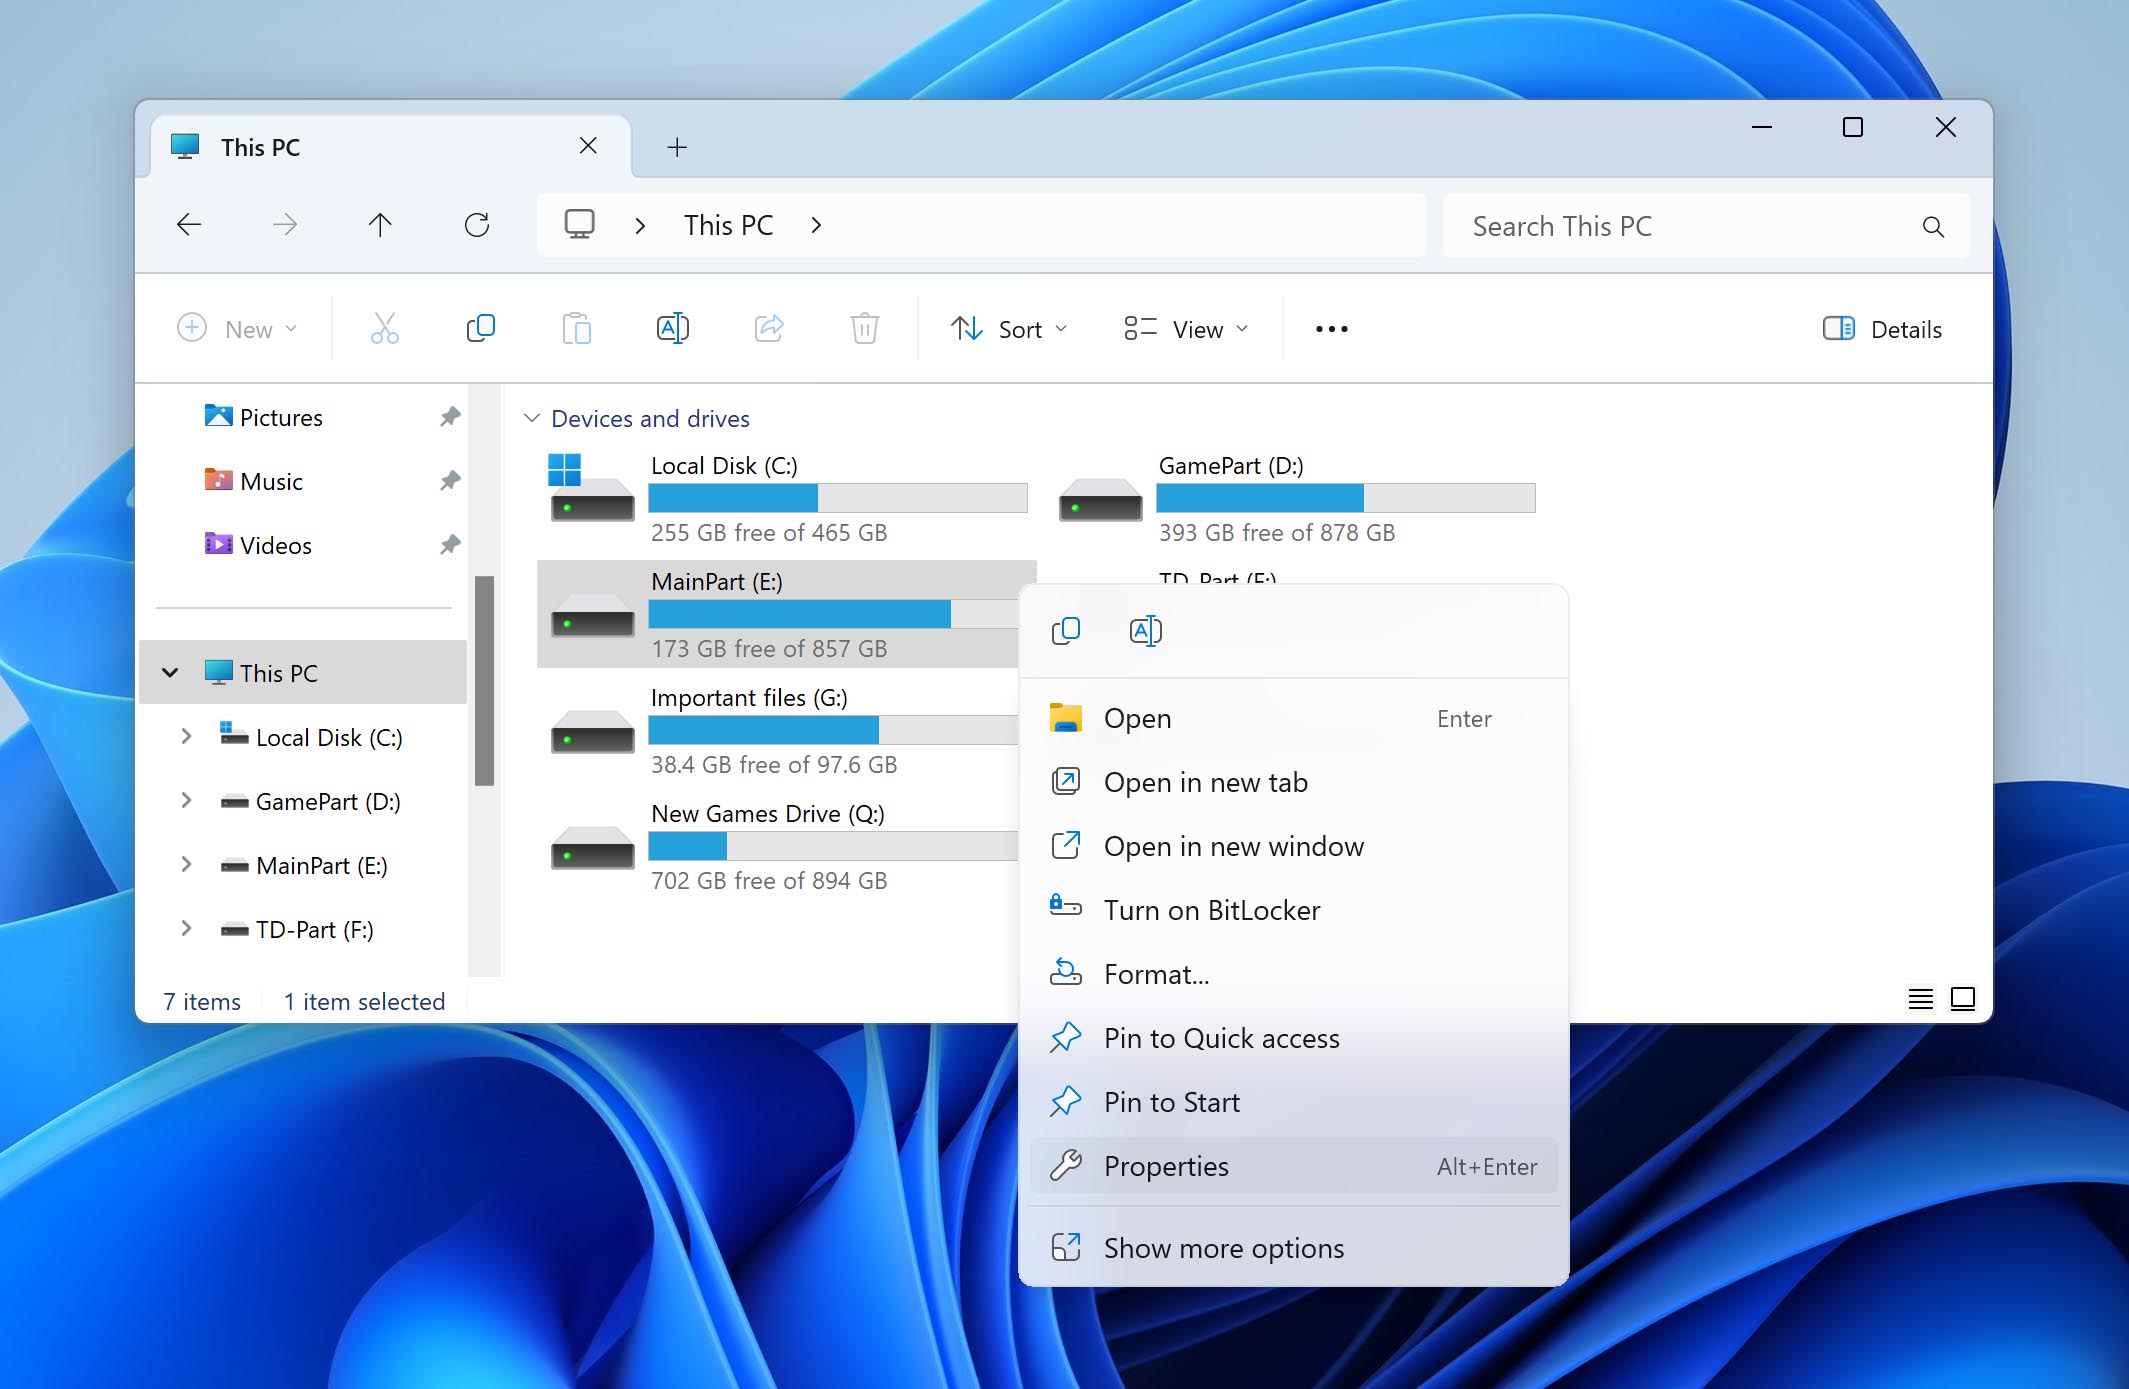
Task: Expand Local Disk (C:) tree node
Action: 186,737
